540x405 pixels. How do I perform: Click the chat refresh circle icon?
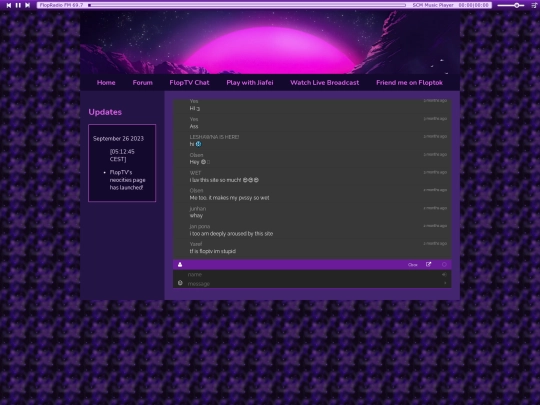pos(444,264)
